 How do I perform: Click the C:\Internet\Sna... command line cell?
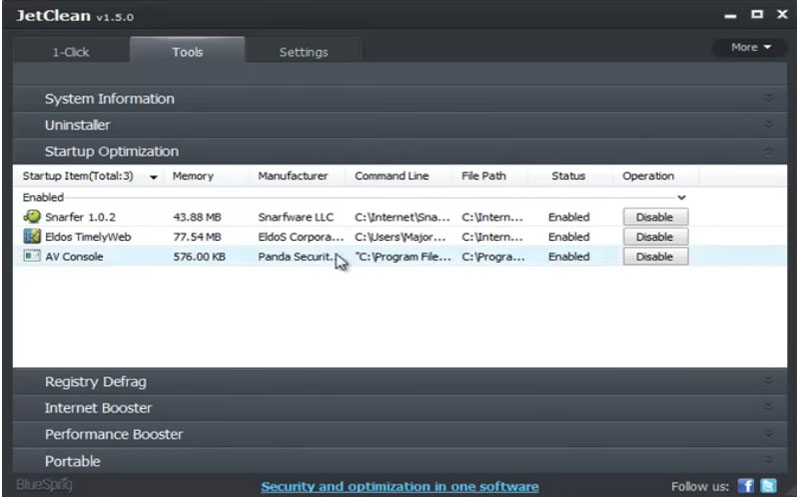(403, 217)
